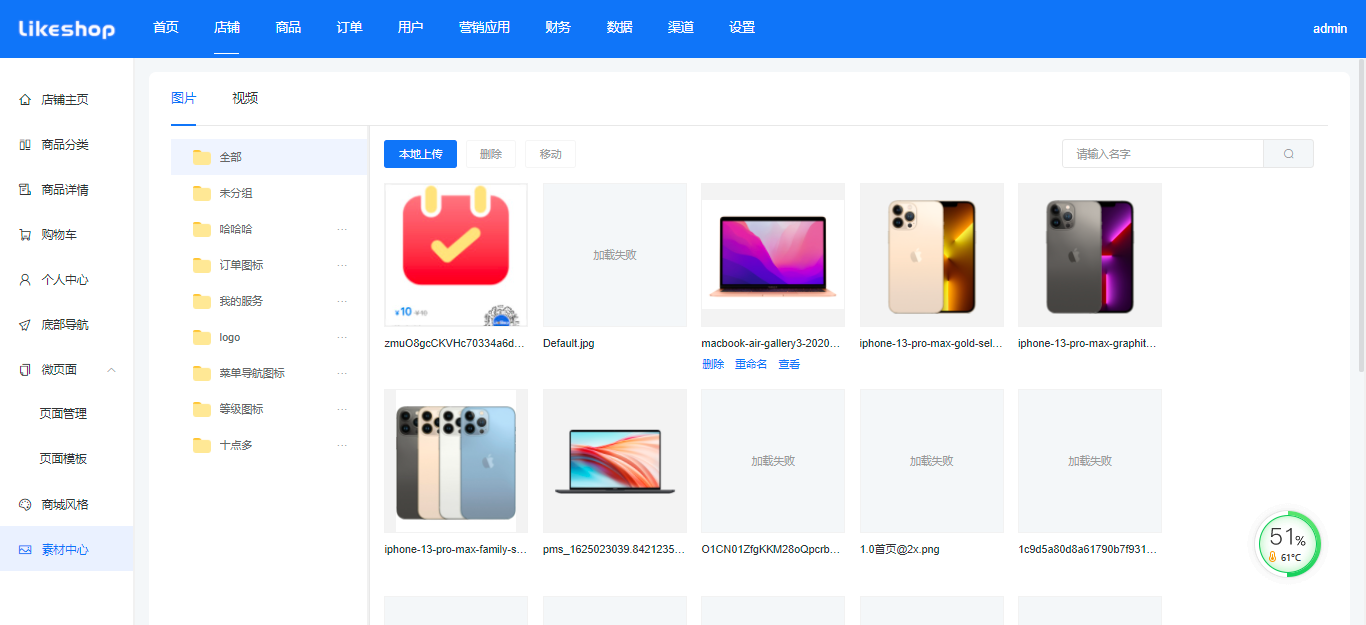Click the 十点多 folder icon

(202, 445)
